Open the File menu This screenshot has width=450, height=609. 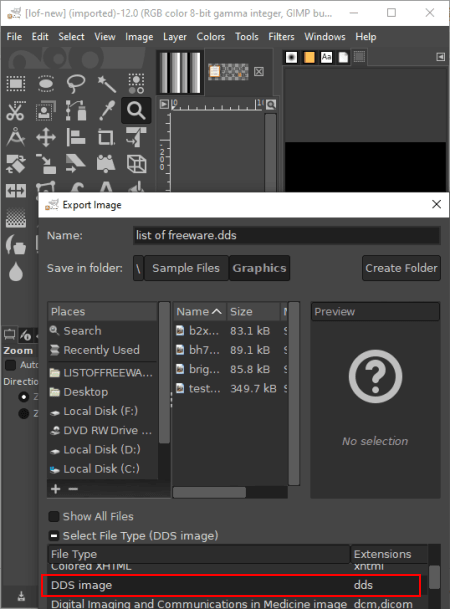(14, 37)
